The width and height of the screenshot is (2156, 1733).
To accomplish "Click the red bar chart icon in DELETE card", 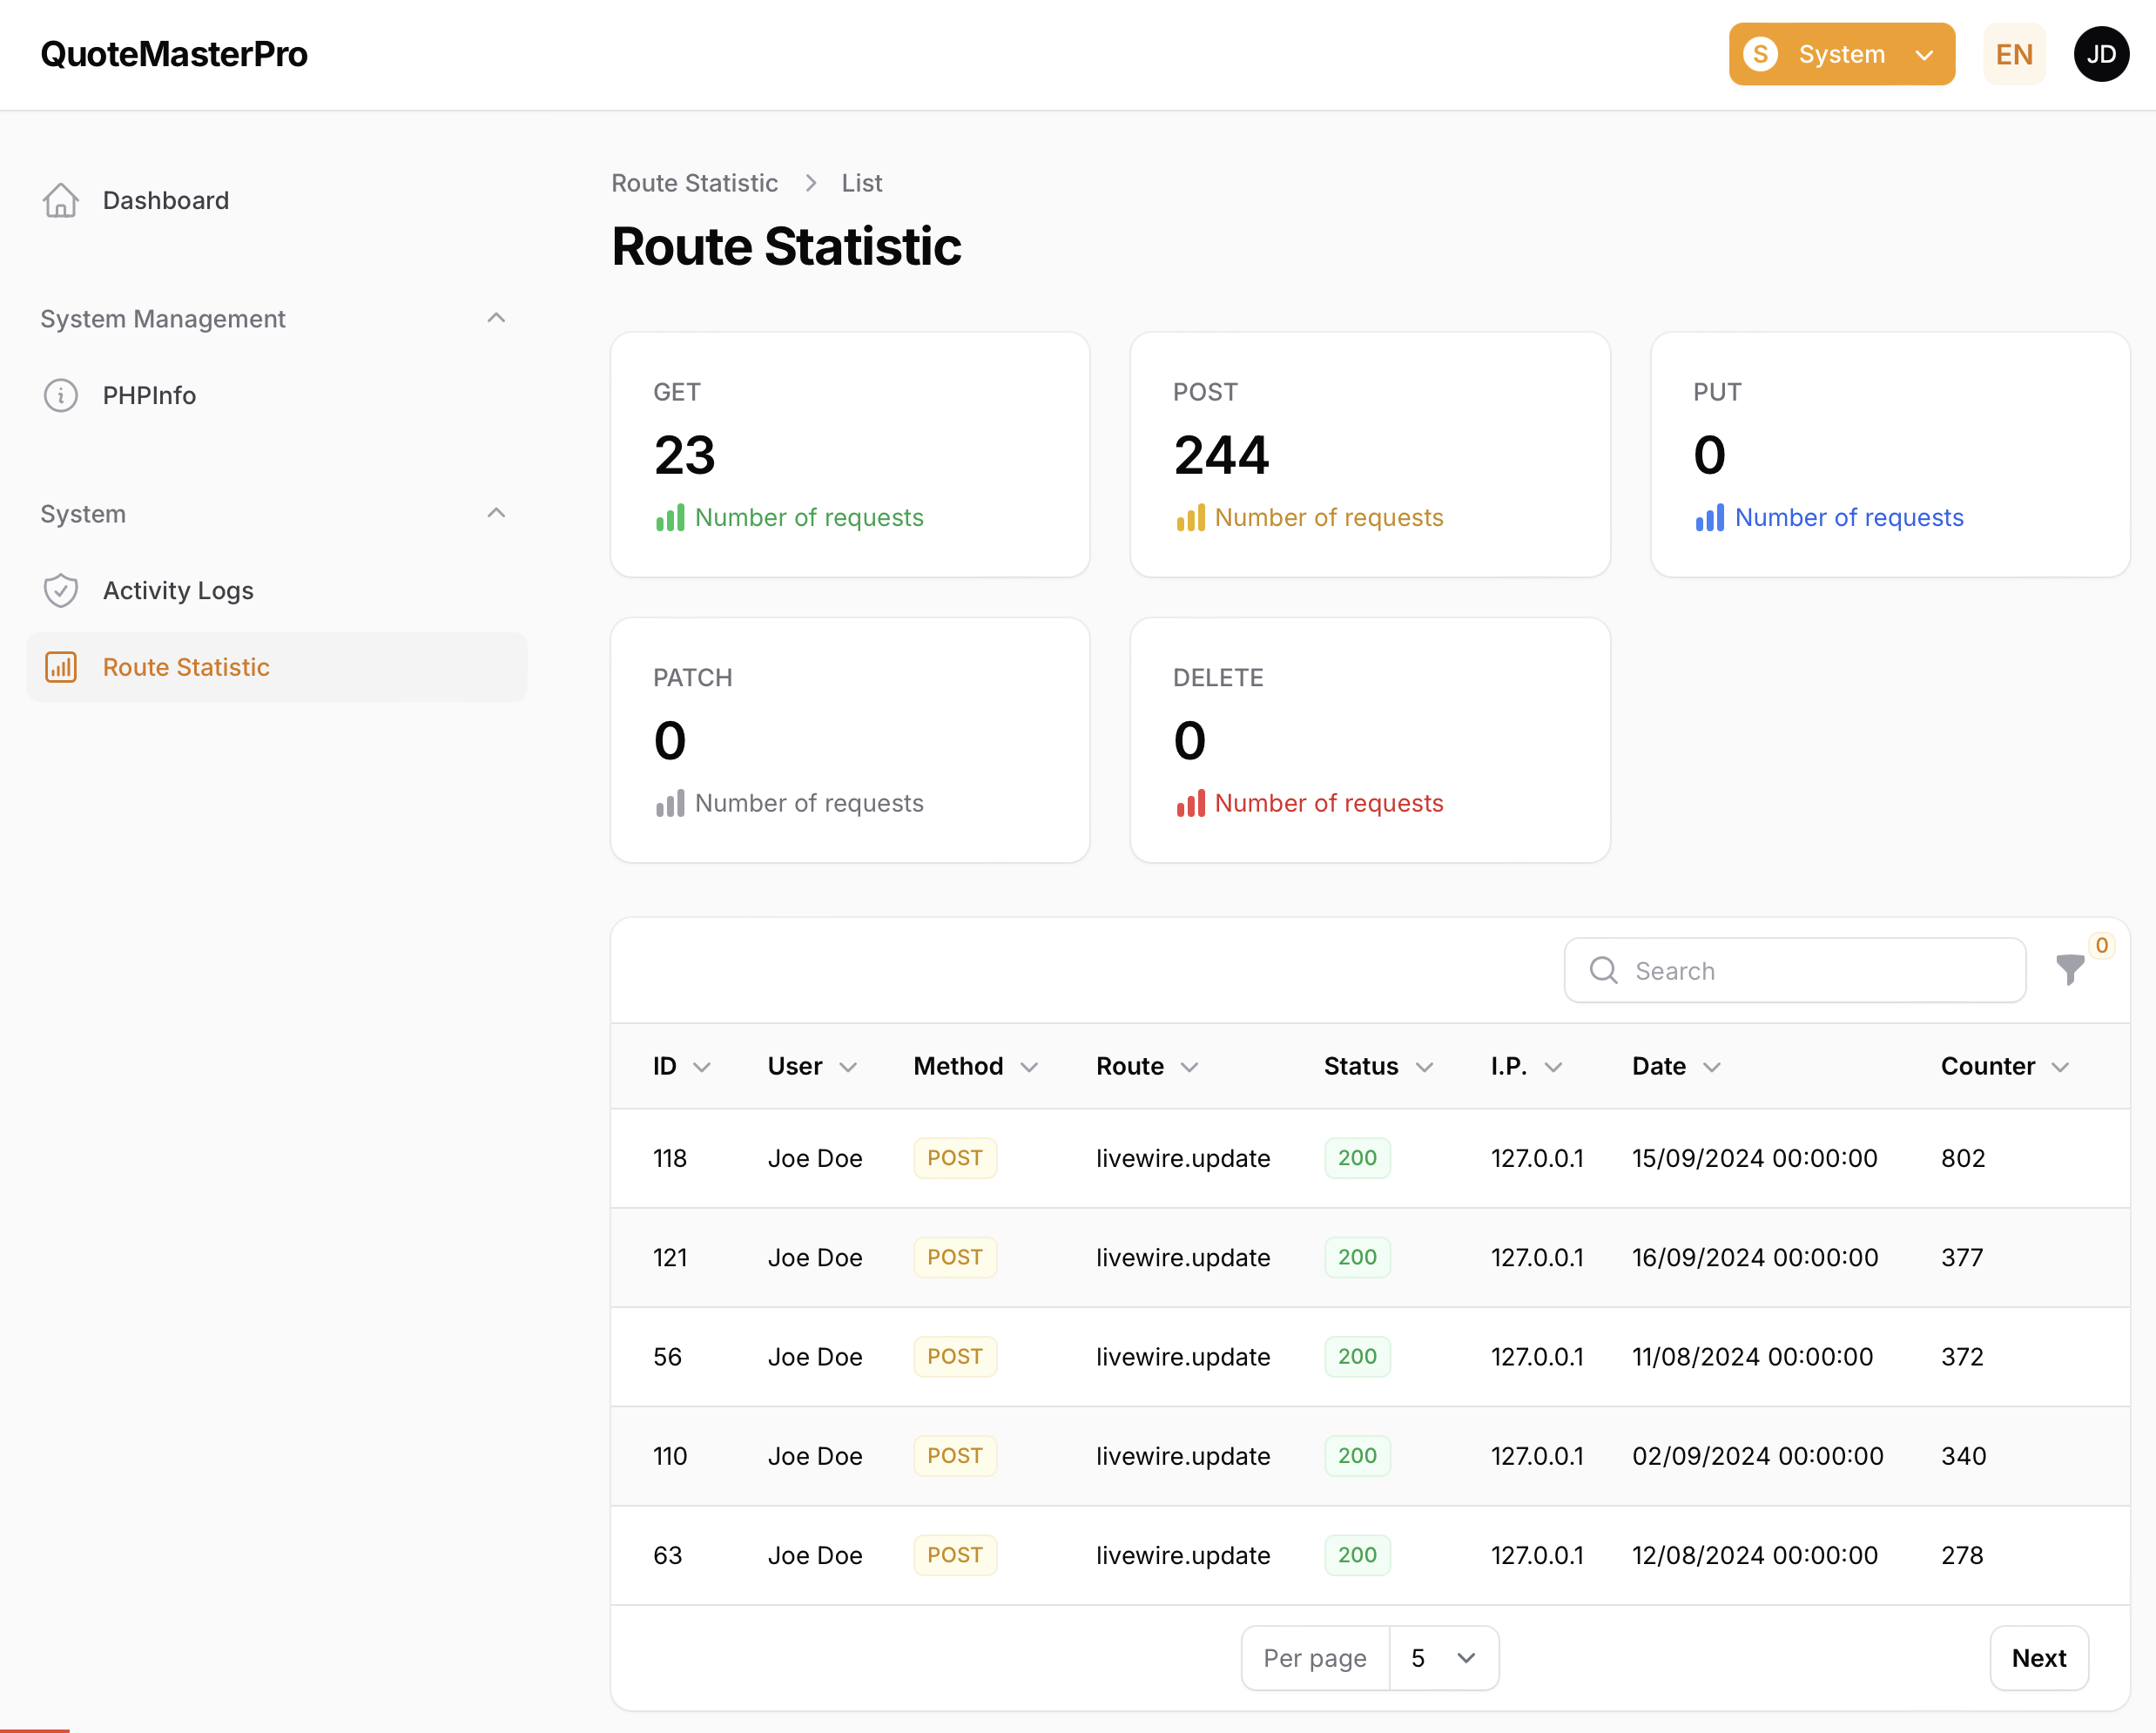I will (x=1190, y=803).
